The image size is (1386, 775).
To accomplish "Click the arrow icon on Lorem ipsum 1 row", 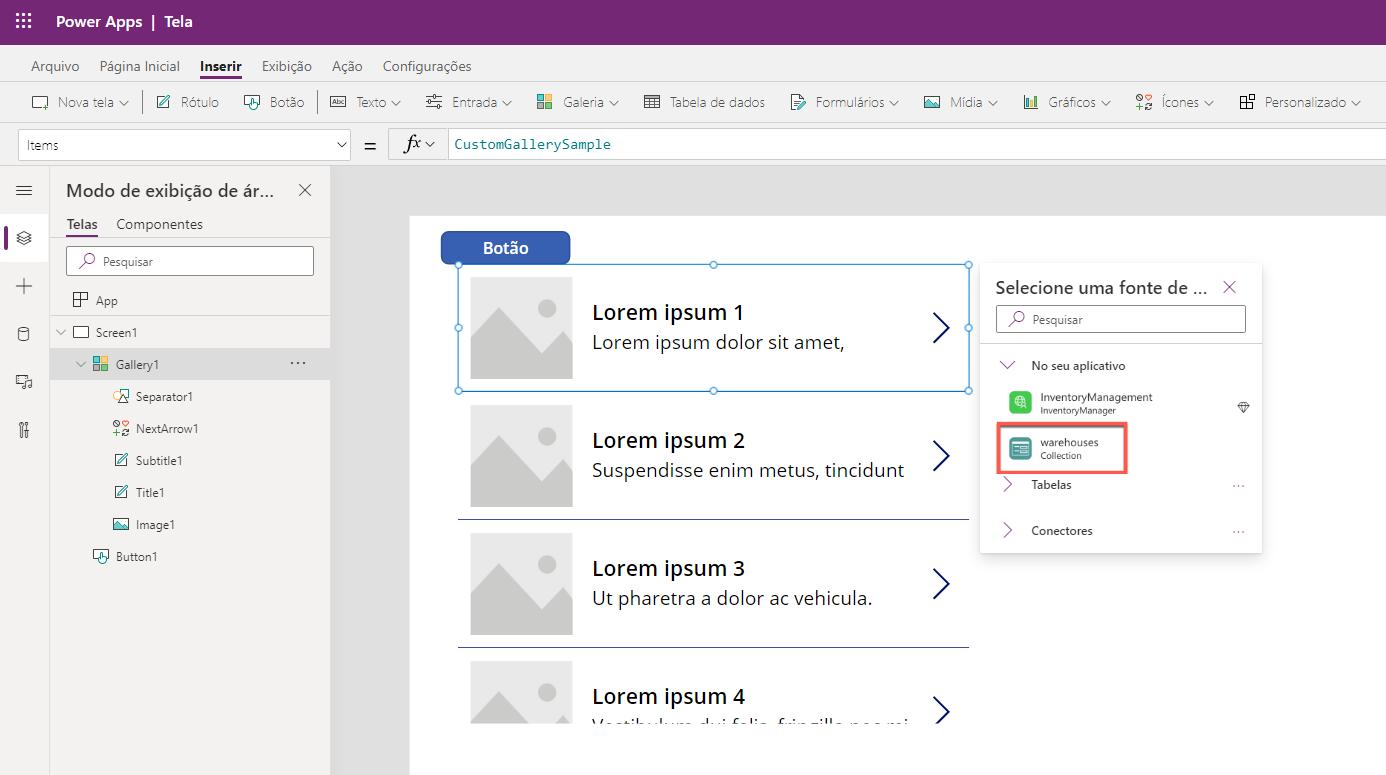I will (941, 327).
